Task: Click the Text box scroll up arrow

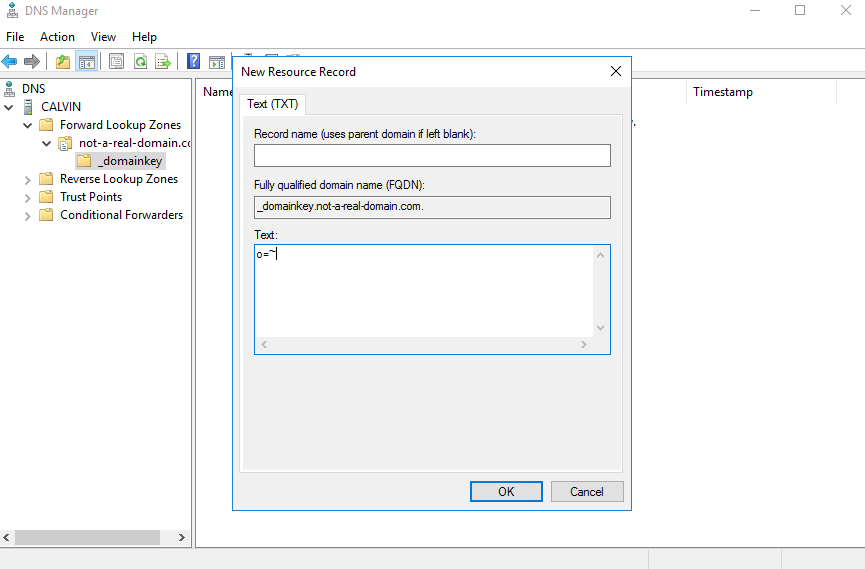Action: [x=601, y=255]
